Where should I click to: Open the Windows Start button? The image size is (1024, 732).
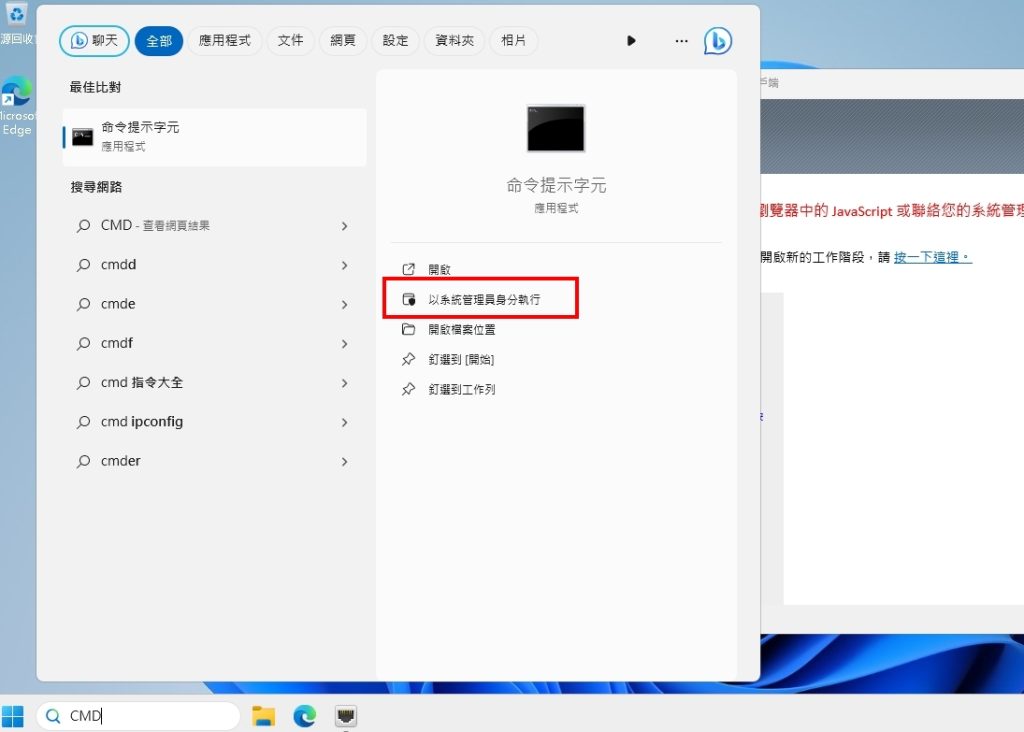point(12,716)
